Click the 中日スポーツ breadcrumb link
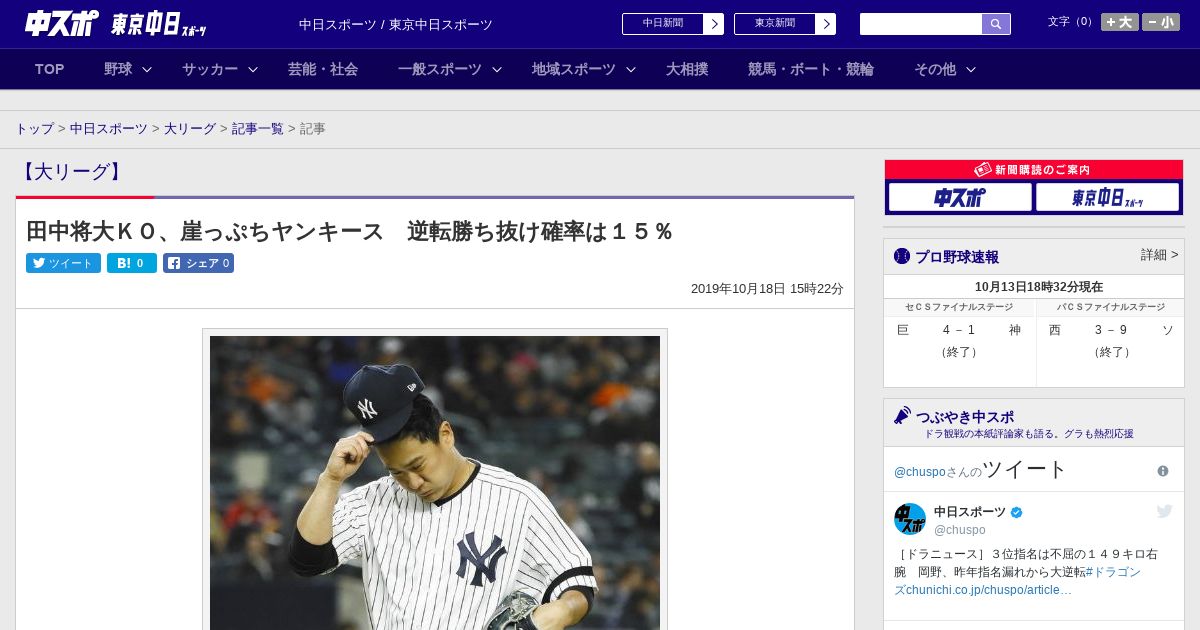Image resolution: width=1200 pixels, height=630 pixels. [109, 129]
